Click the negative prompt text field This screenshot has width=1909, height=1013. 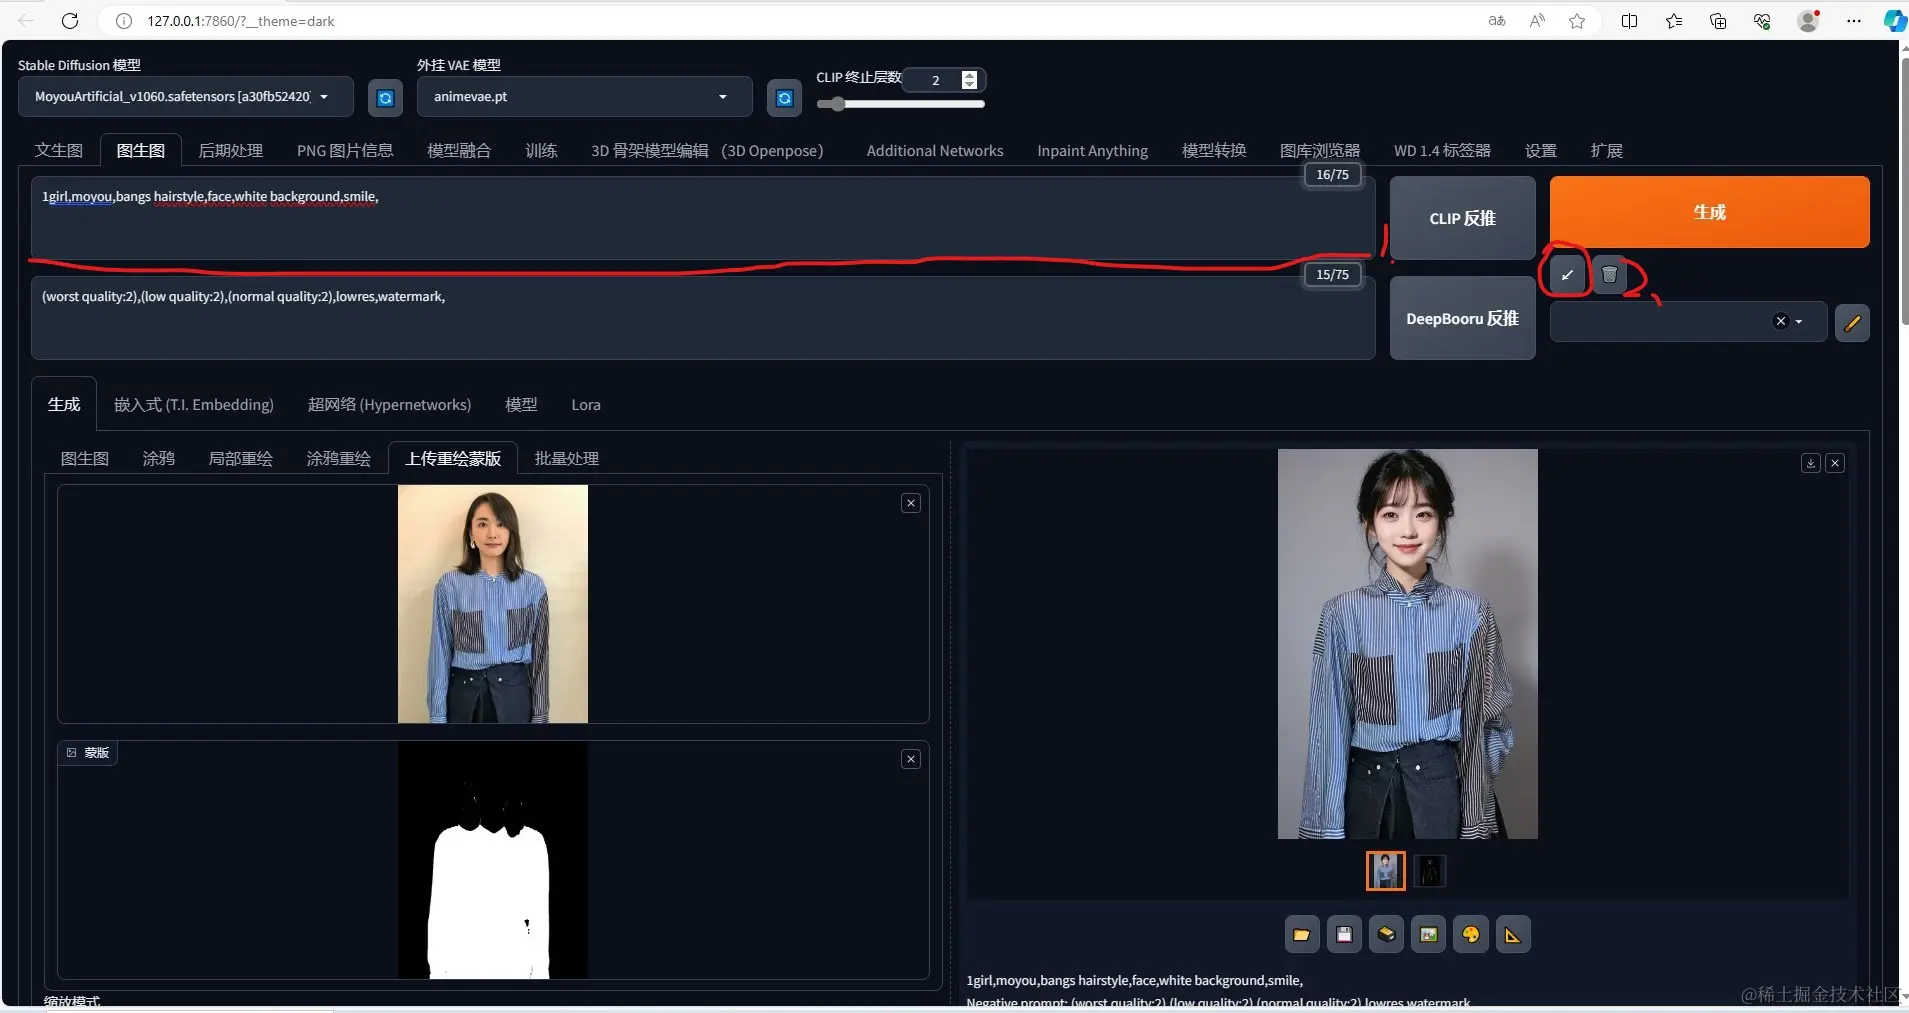703,318
